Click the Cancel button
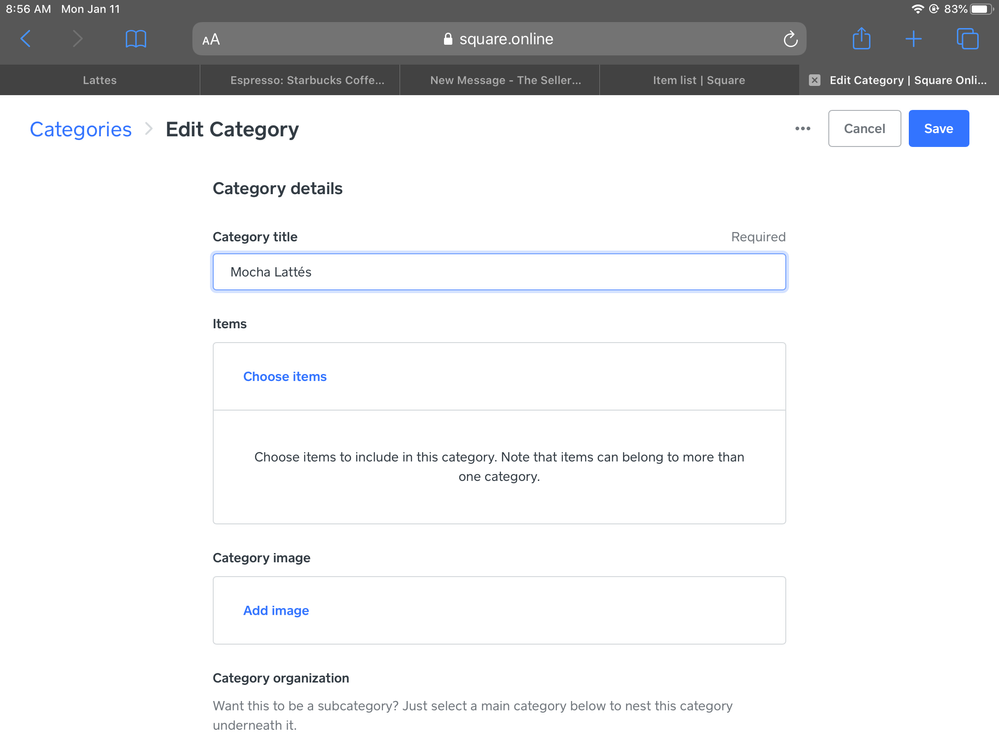Screen dimensions: 999x749 864,129
